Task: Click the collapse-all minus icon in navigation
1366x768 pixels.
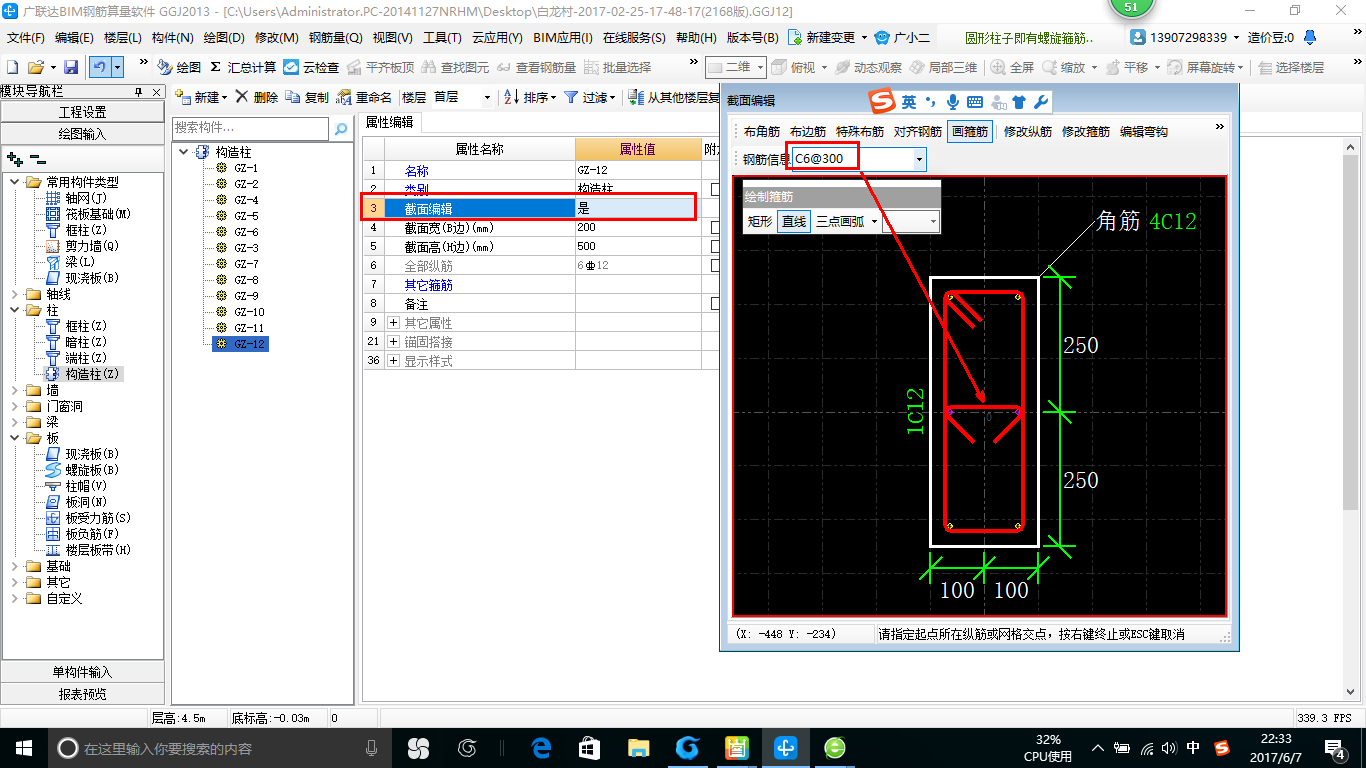Action: [x=37, y=159]
